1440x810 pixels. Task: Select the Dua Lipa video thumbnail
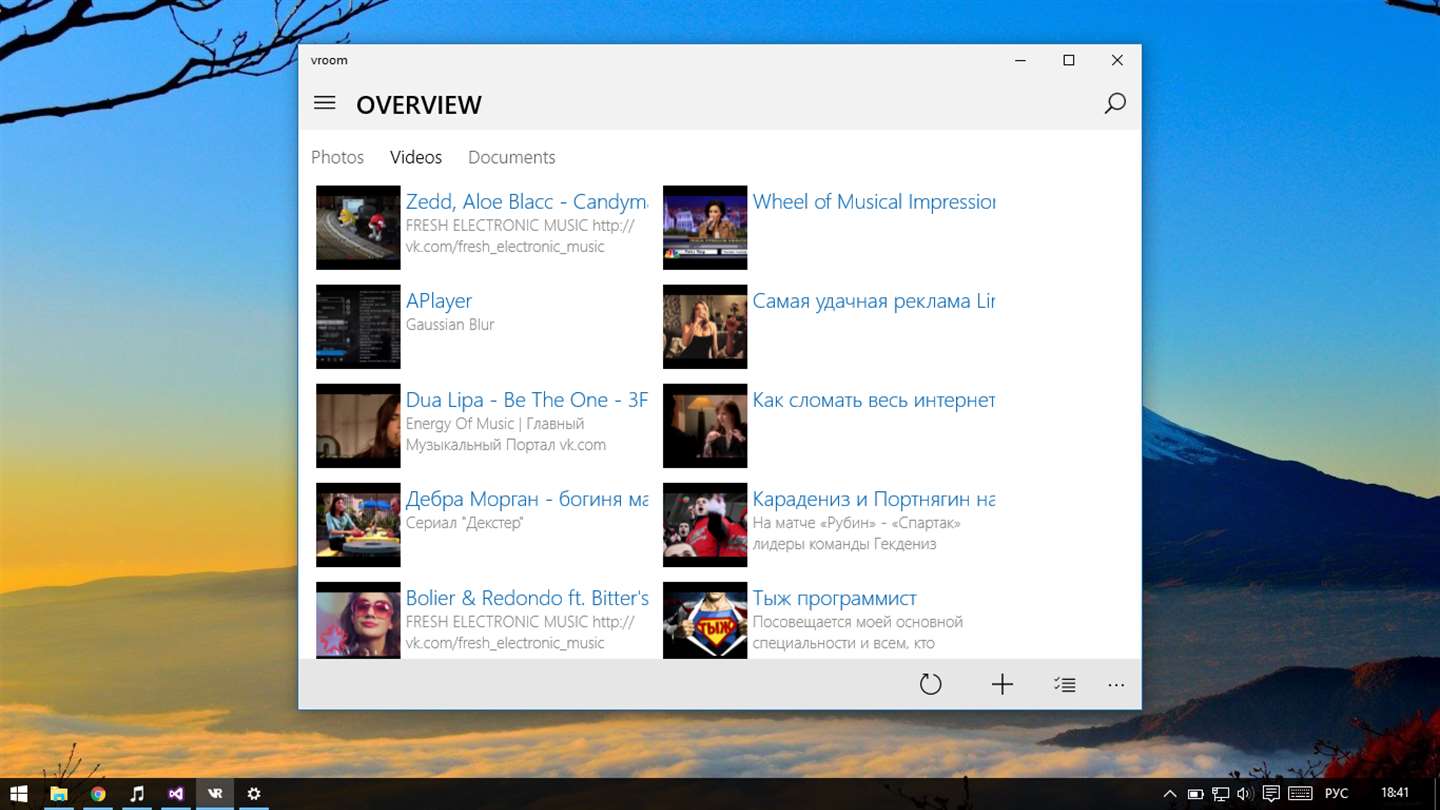click(358, 425)
